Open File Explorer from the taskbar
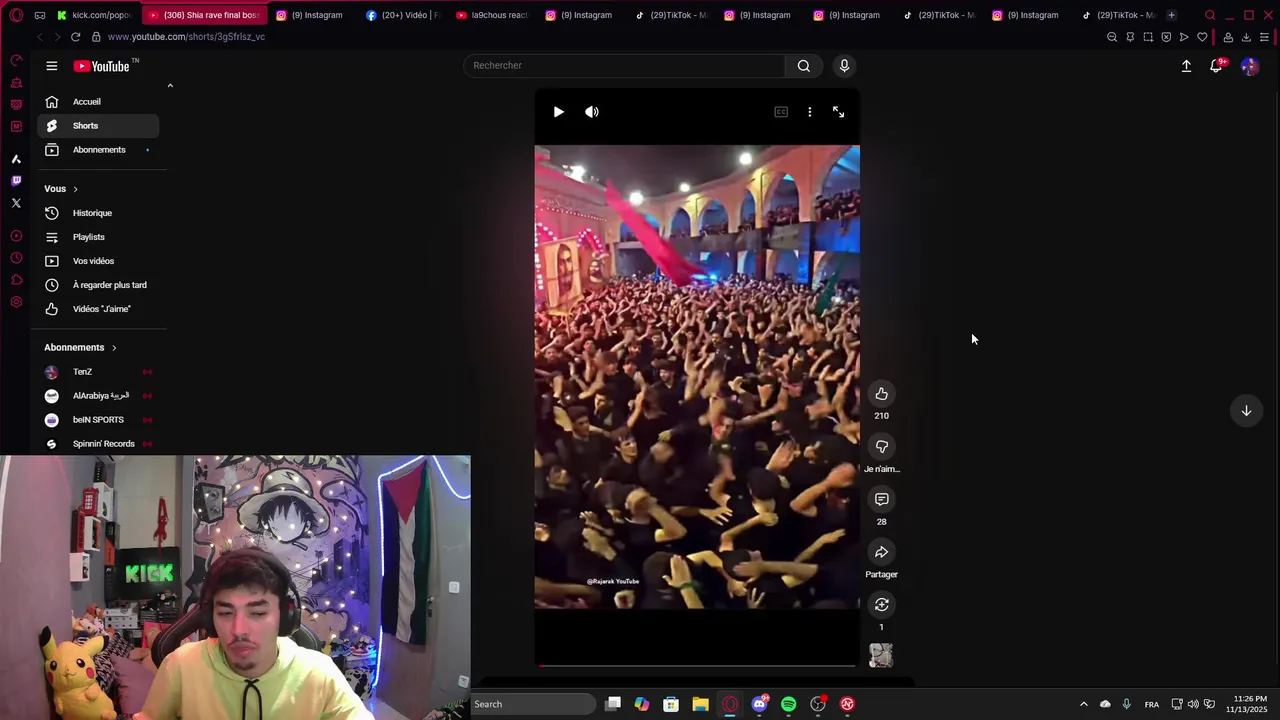Screen dimensions: 1280x720 700,704
